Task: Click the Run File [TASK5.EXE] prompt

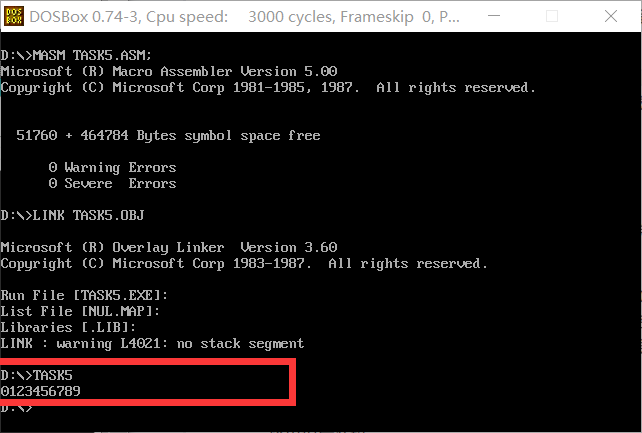Action: coord(84,295)
